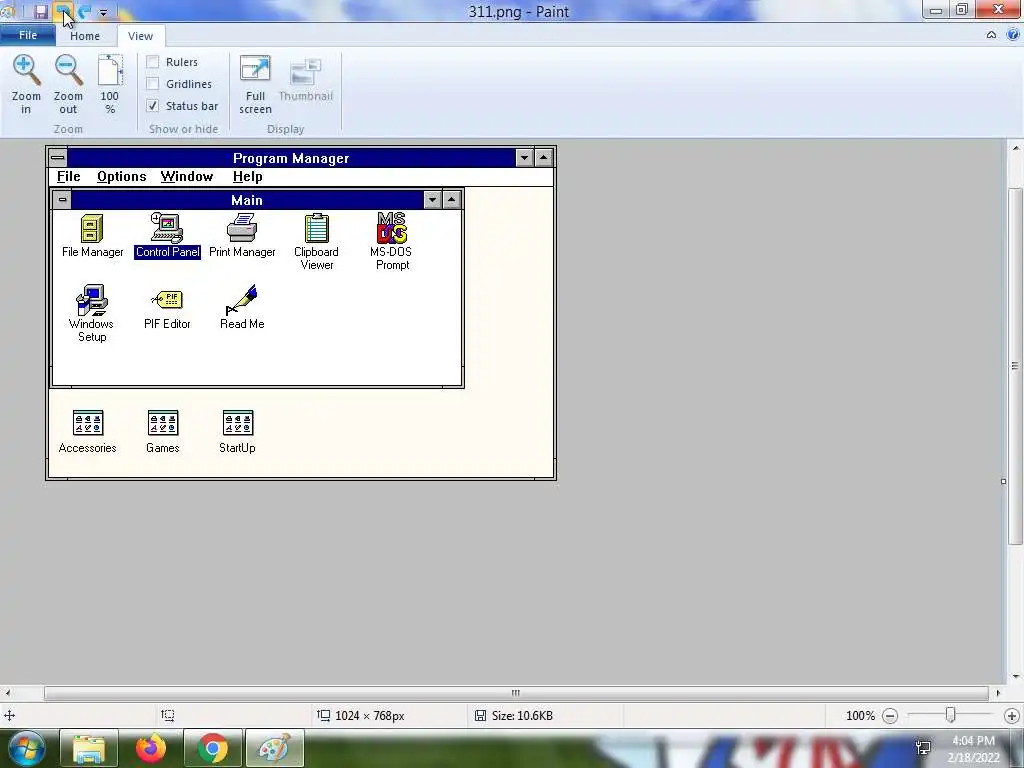Click the Print Manager printer icon
The height and width of the screenshot is (768, 1024).
(x=242, y=227)
